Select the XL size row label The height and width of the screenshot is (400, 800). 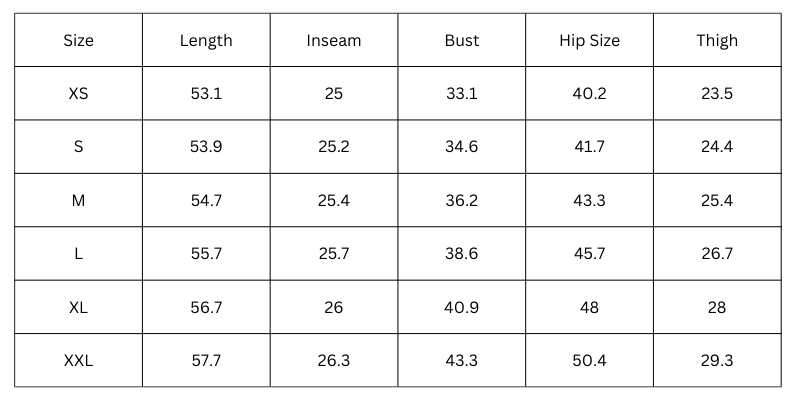pyautogui.click(x=78, y=307)
